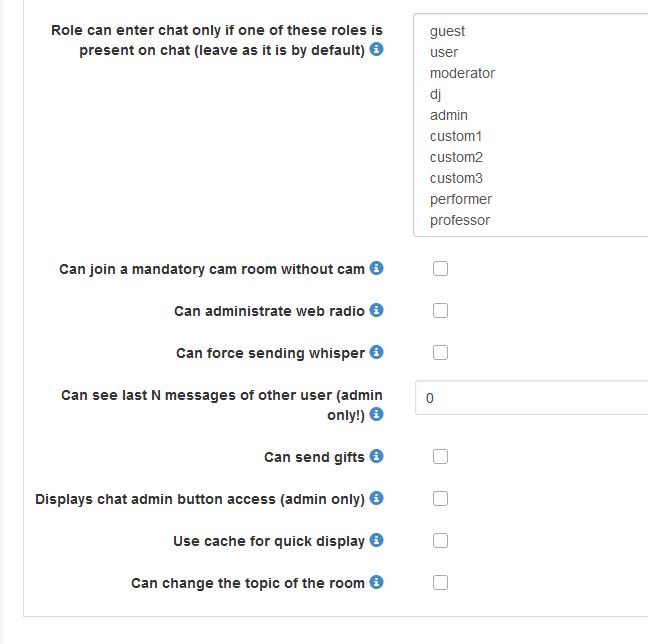Viewport: 648px width, 644px height.
Task: Enable 'Can join a mandatory cam room' checkbox
Action: (440, 269)
